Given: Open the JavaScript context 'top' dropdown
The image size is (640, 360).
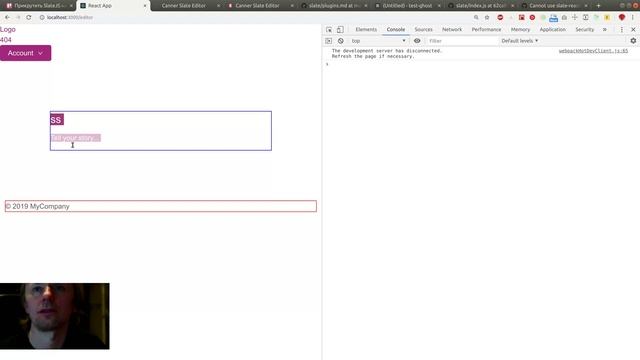Looking at the screenshot, I should tap(378, 41).
